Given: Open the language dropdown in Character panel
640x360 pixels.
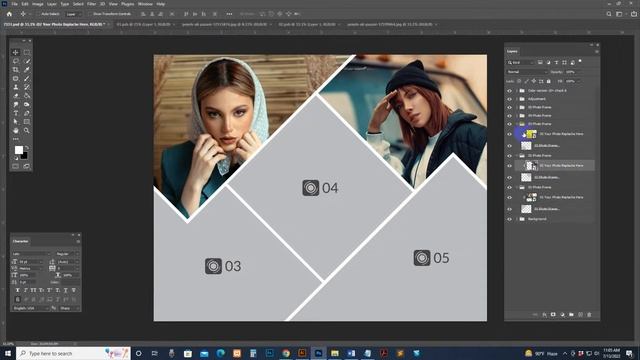Looking at the screenshot, I should pos(31,308).
